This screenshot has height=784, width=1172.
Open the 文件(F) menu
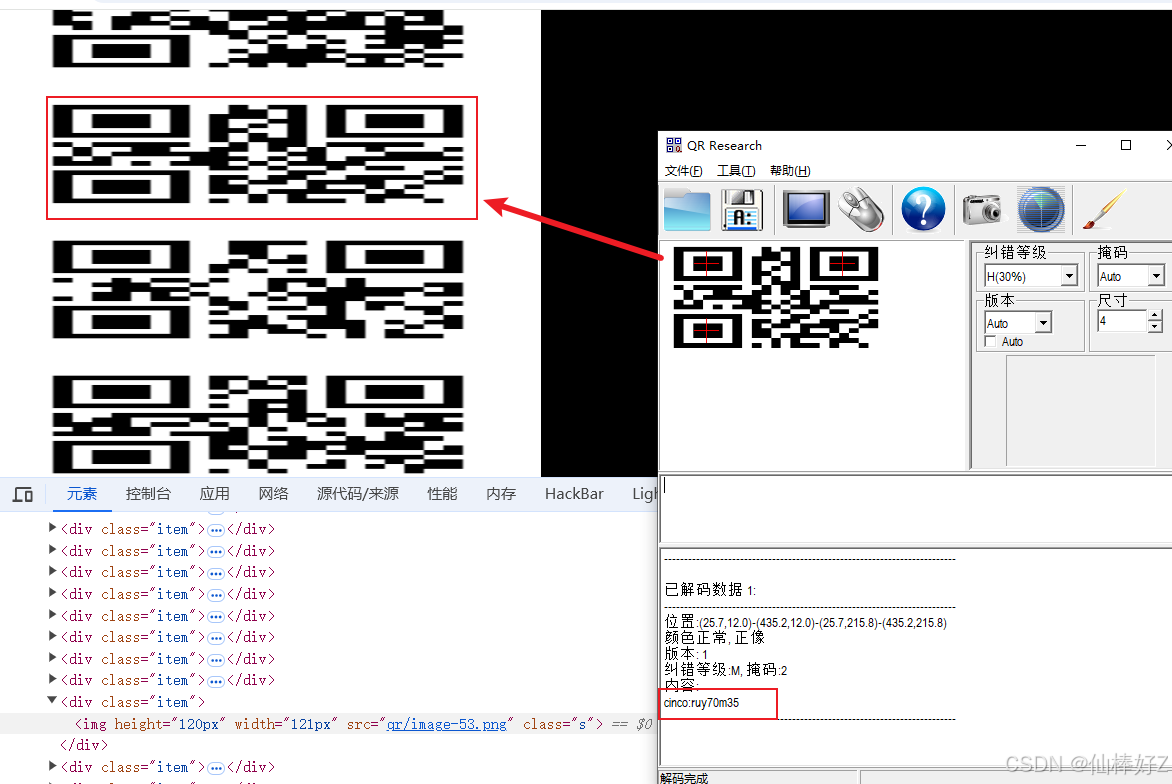click(683, 170)
